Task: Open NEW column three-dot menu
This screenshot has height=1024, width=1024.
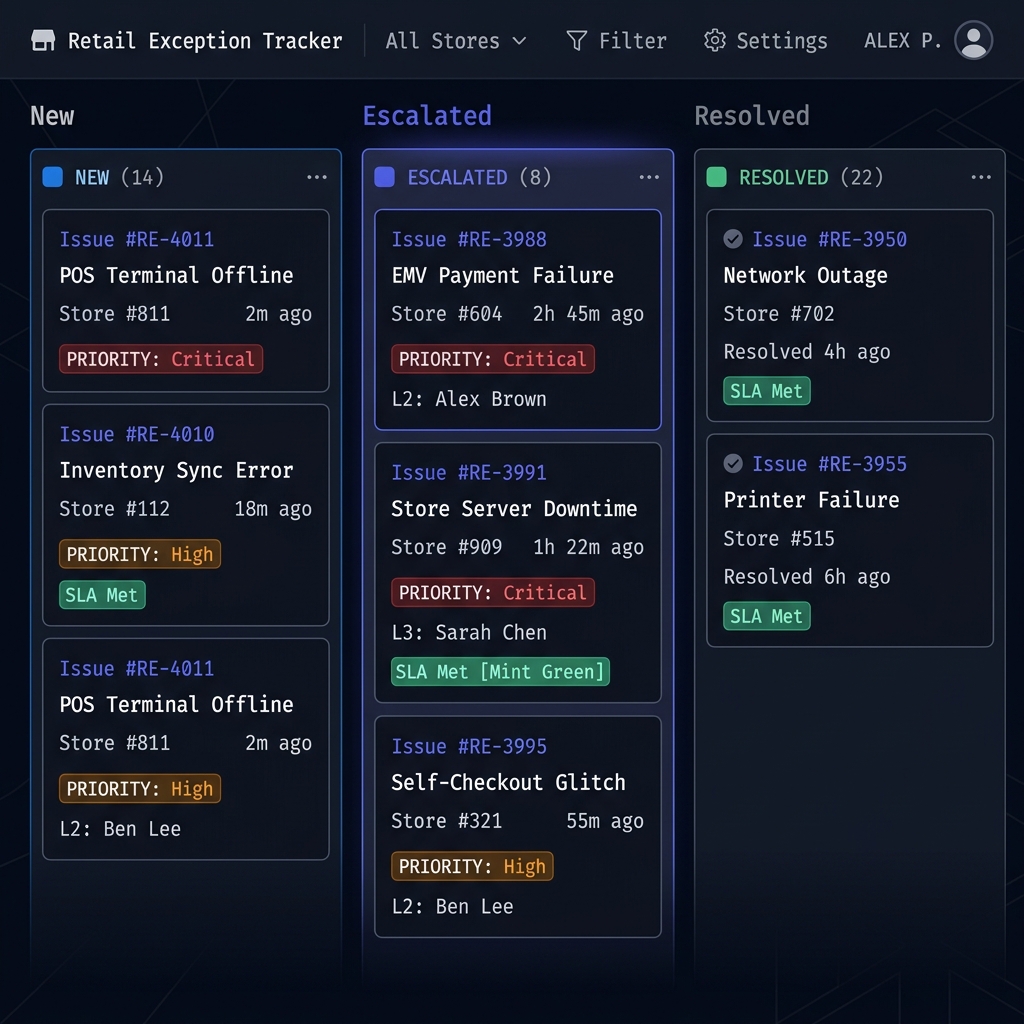Action: [x=317, y=177]
